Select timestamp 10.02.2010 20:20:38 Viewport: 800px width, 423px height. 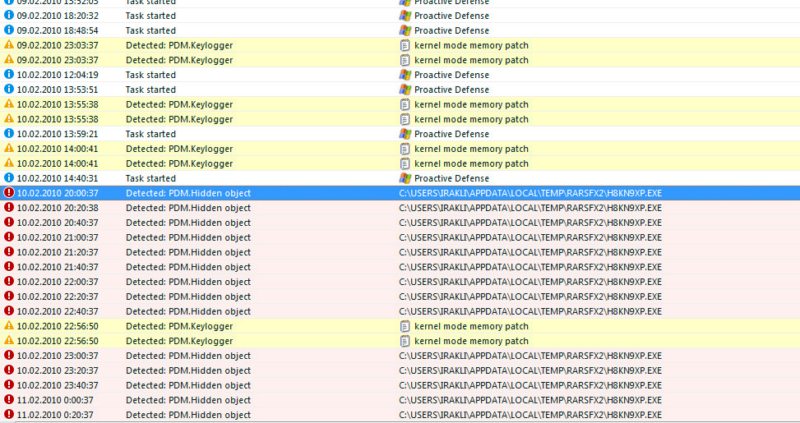point(58,208)
